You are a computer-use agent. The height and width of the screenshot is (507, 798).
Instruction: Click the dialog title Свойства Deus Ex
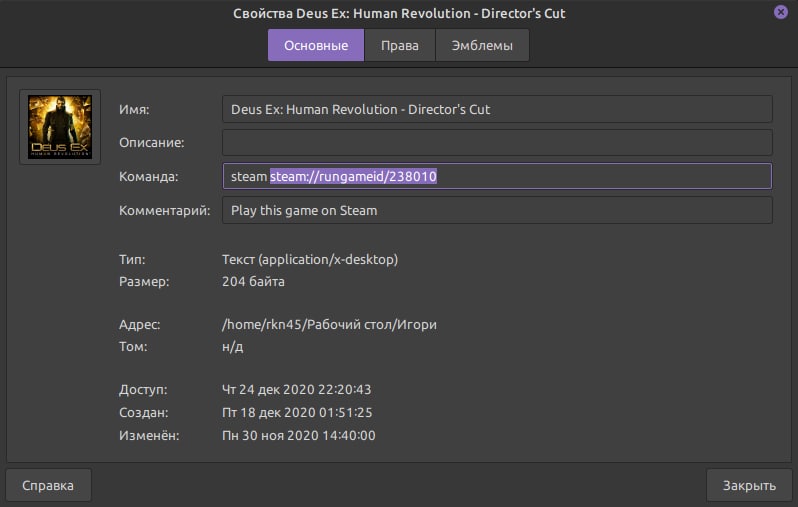399,13
